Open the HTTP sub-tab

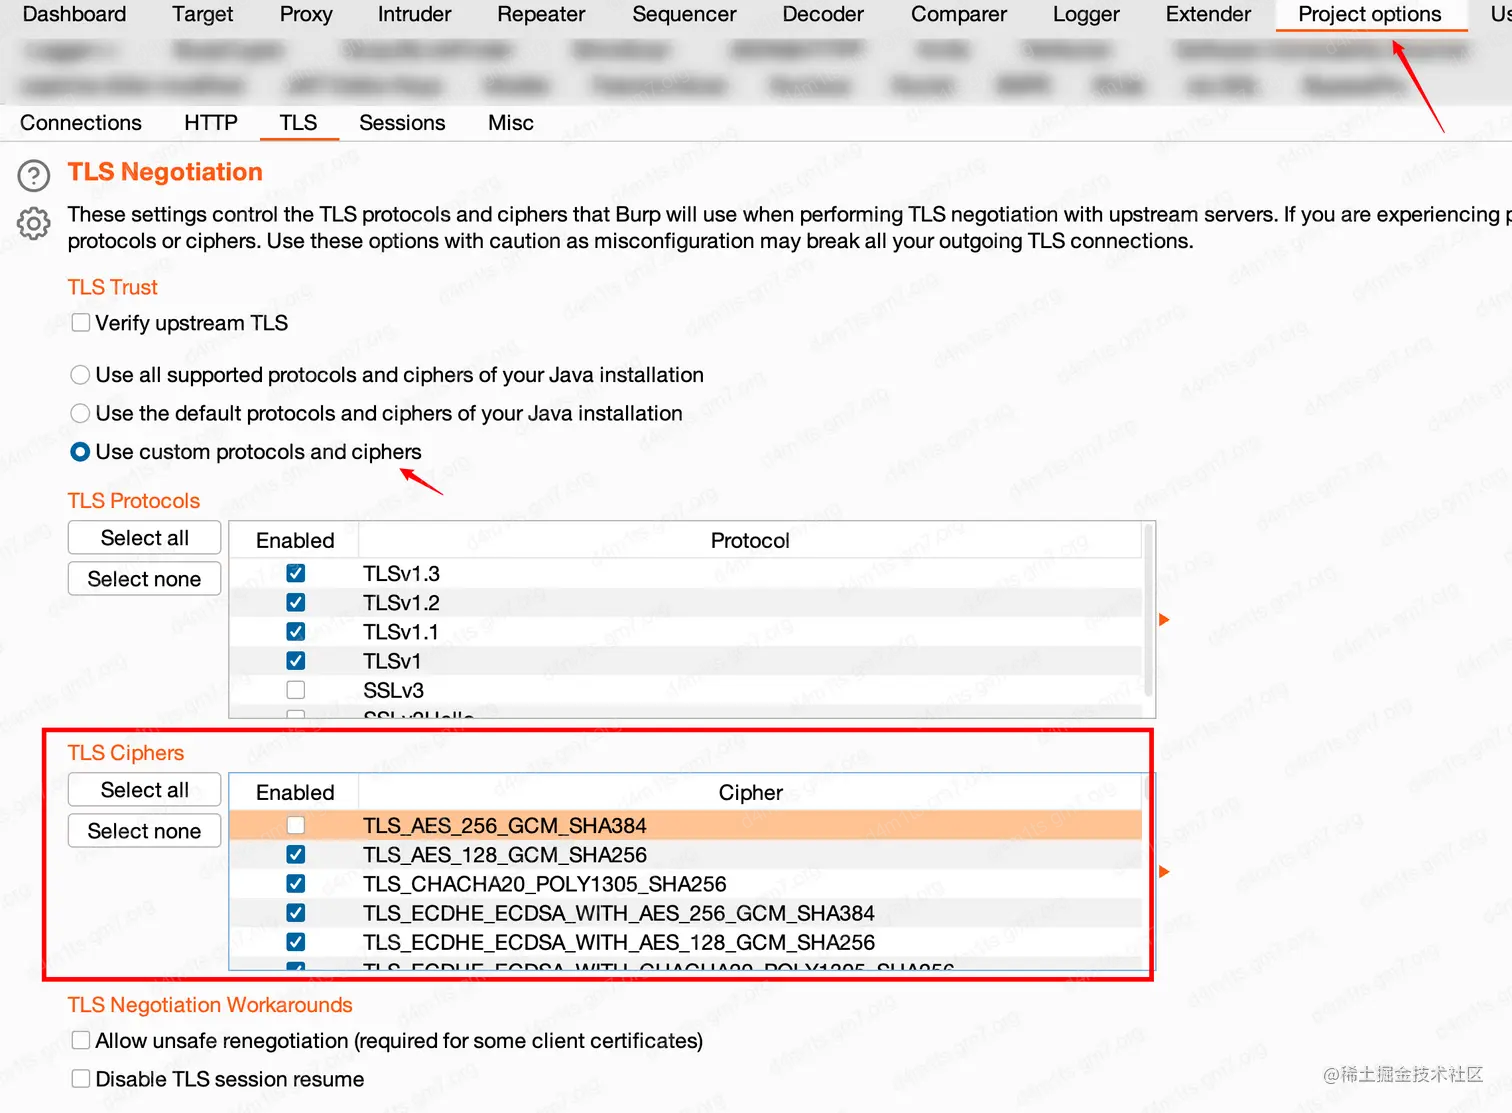click(x=211, y=123)
